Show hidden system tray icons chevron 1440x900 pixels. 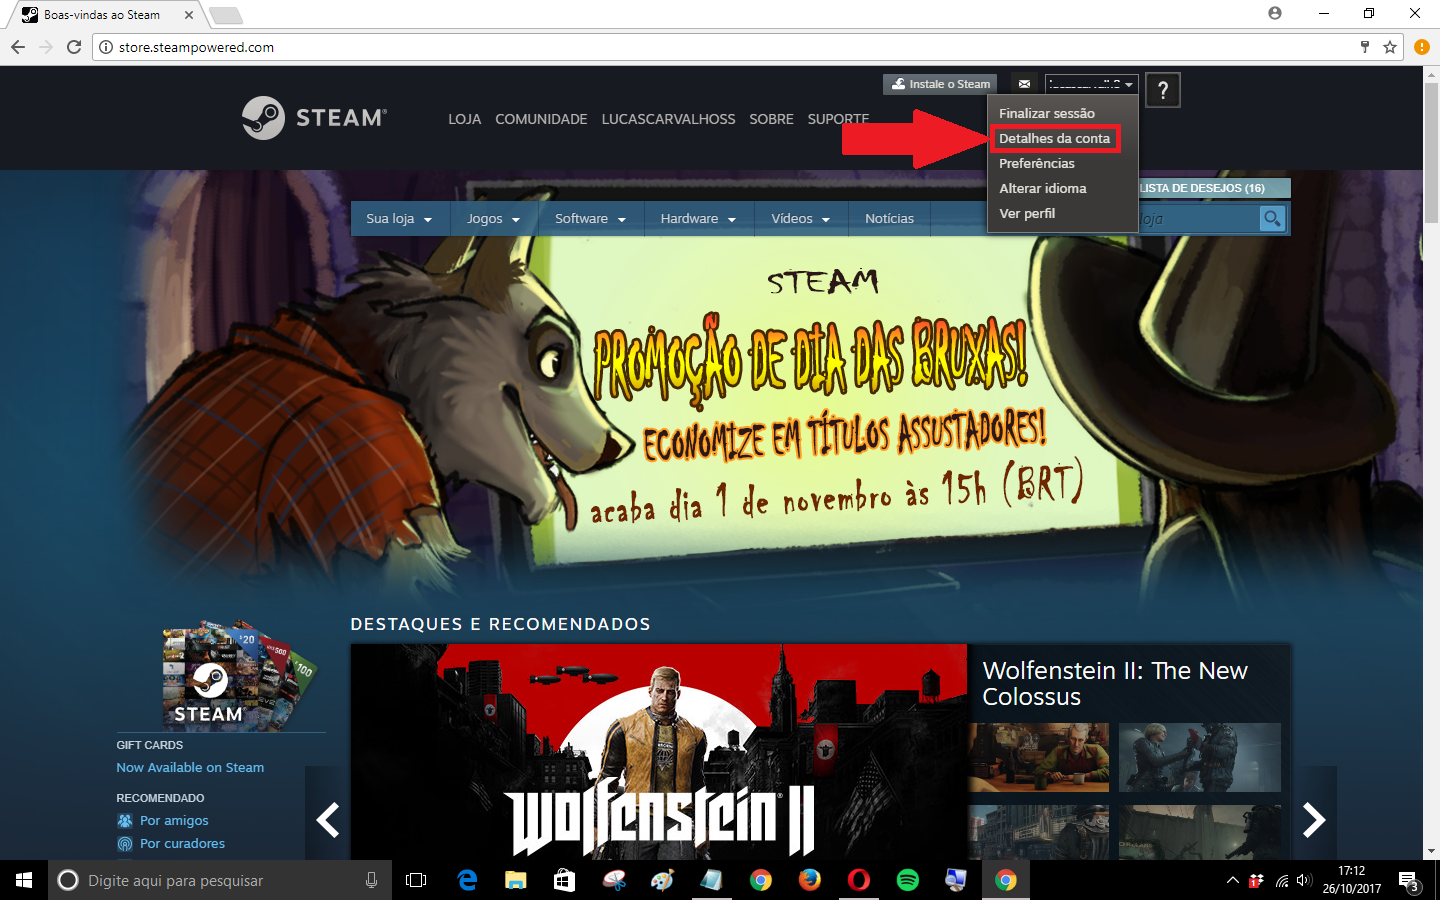1232,881
